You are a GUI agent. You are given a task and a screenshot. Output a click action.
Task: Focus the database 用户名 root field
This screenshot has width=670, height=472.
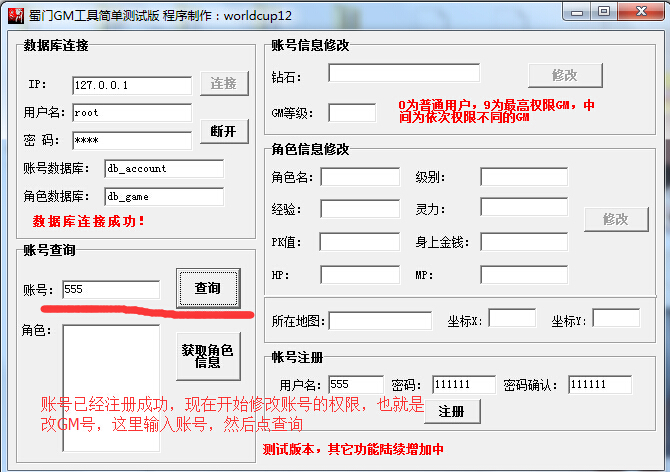pyautogui.click(x=131, y=113)
